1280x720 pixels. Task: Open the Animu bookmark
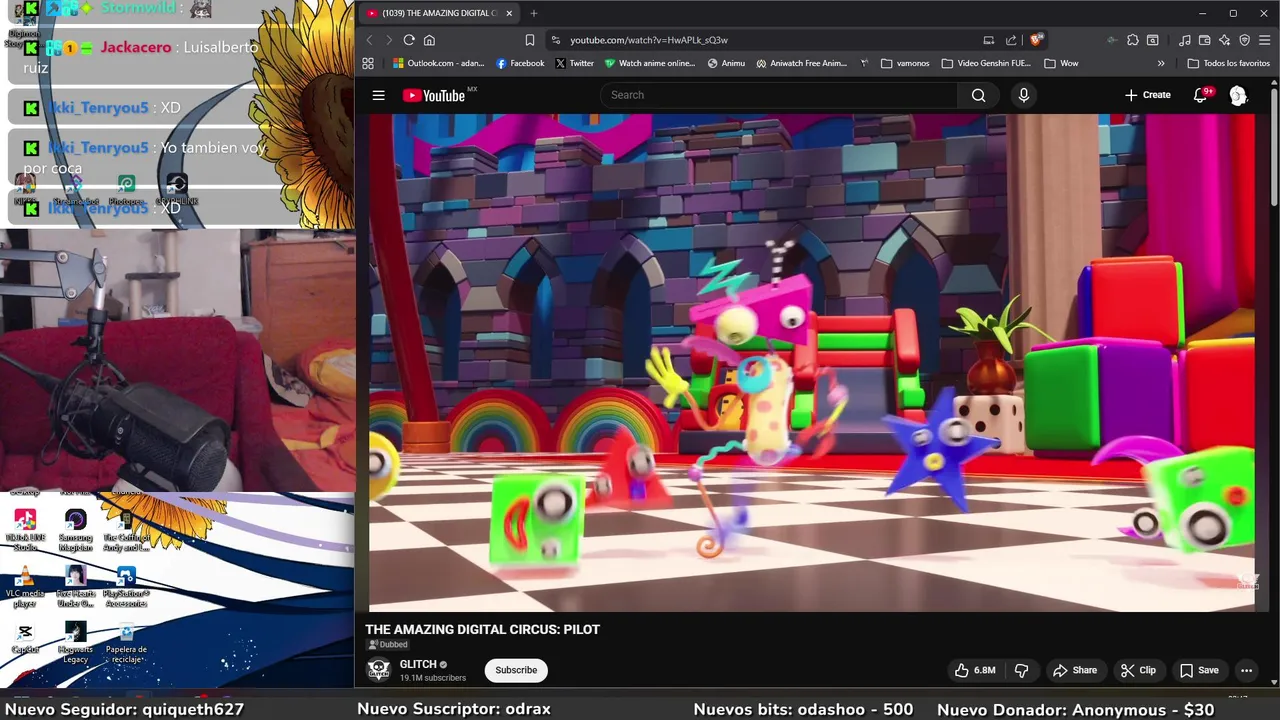(x=726, y=63)
